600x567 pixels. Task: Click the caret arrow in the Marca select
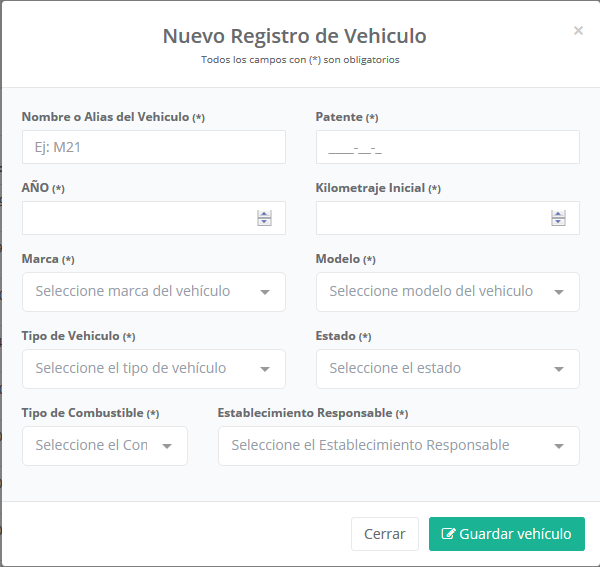[265, 293]
